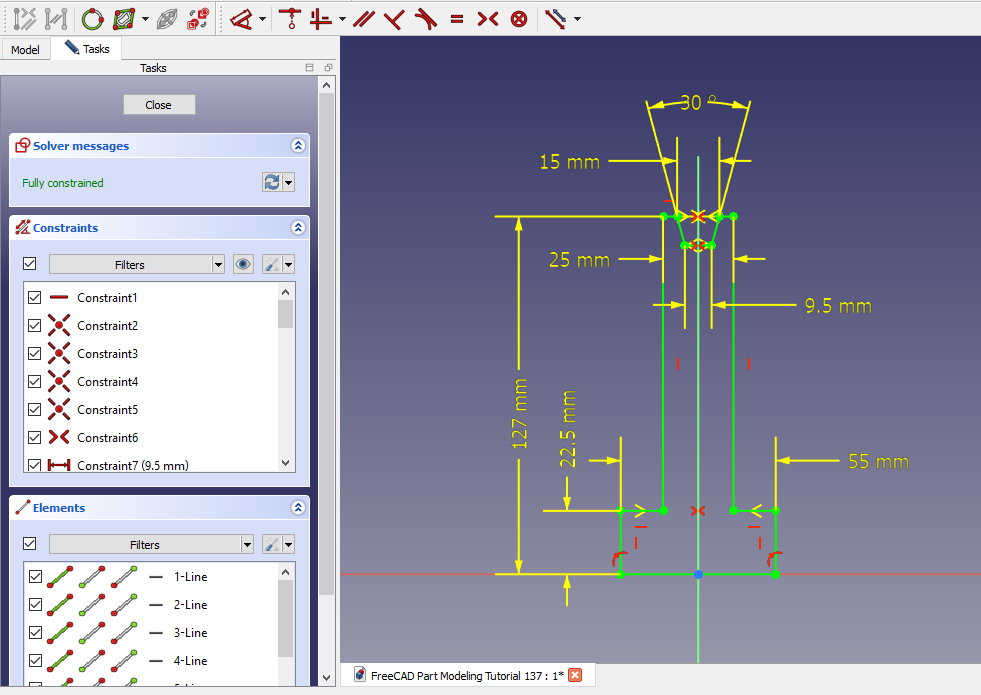Uncheck the 1-Line element checkbox
Image resolution: width=981 pixels, height=695 pixels.
click(x=35, y=577)
